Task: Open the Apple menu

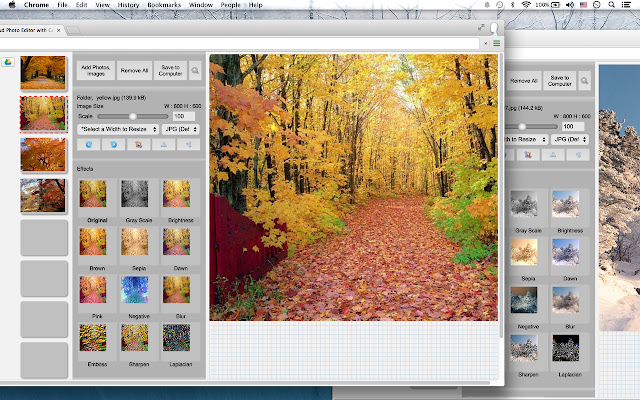Action: pos(12,5)
